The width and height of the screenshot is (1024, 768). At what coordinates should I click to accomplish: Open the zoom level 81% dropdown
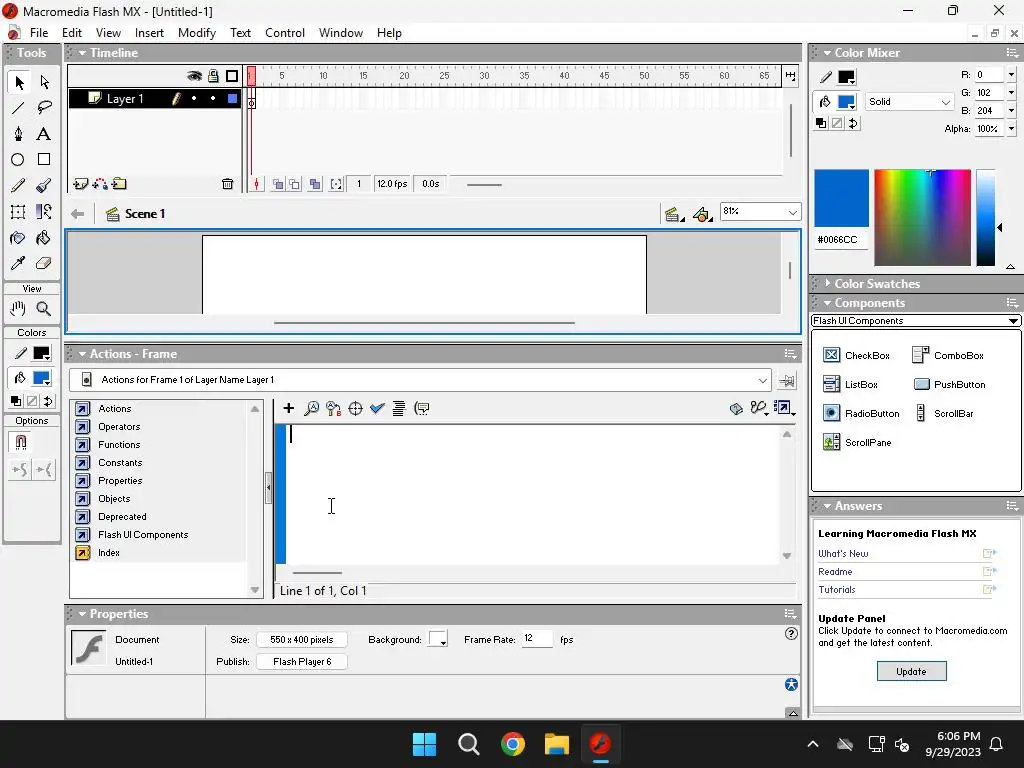[792, 212]
